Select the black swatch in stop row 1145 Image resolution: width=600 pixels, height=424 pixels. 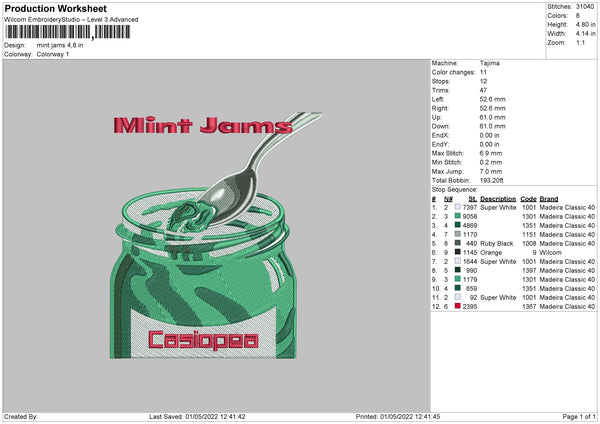[458, 252]
